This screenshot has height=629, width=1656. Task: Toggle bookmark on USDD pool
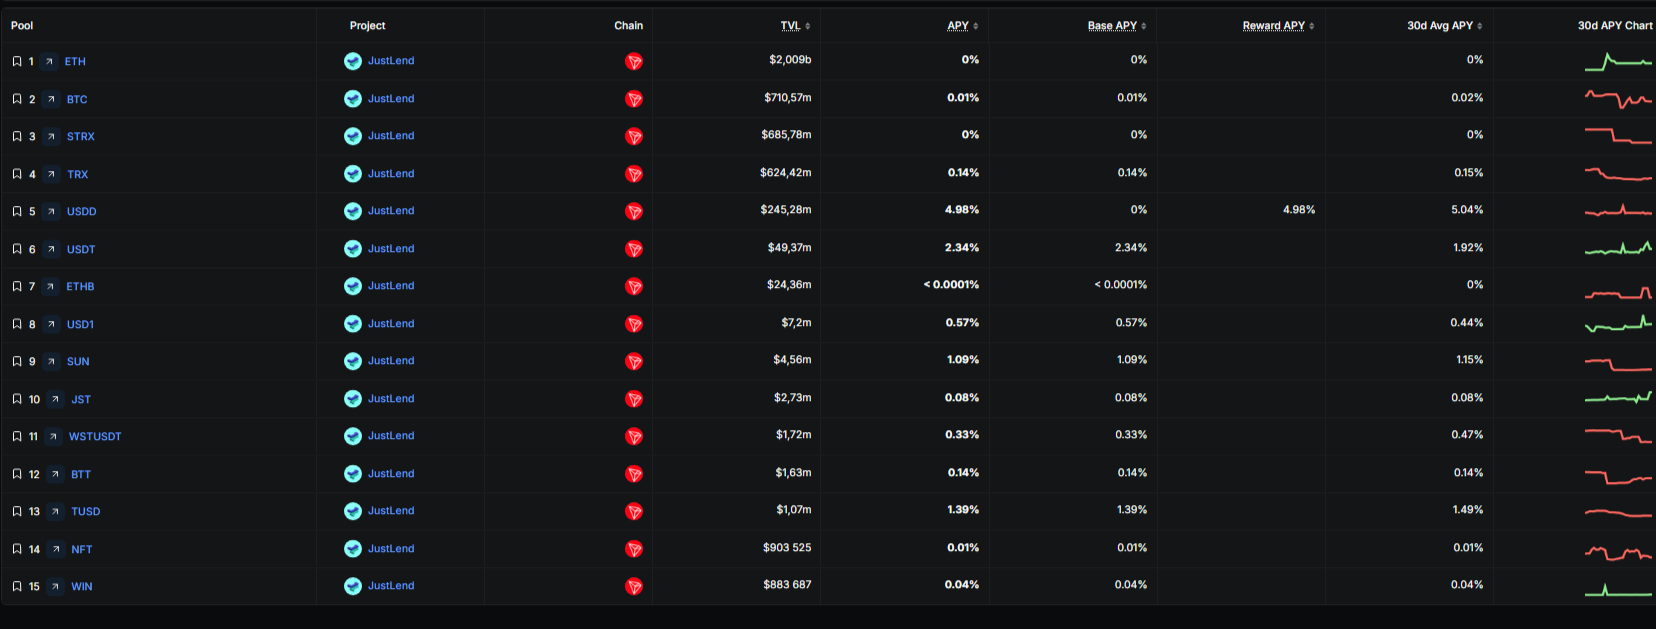(17, 212)
